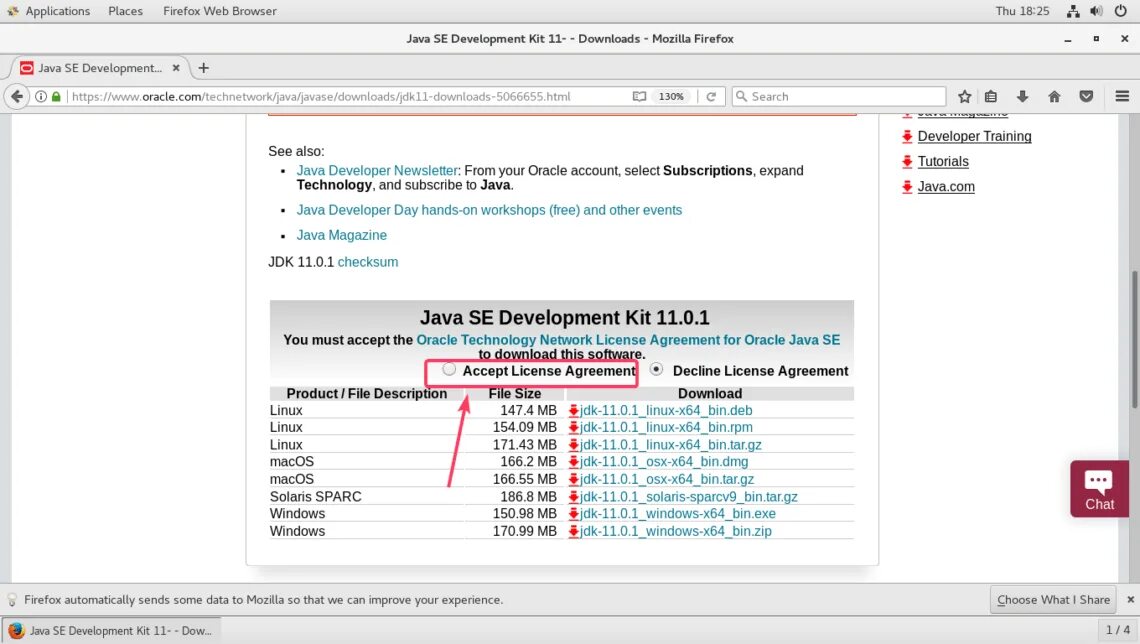Open Tutorials sidebar link
1140x644 pixels.
[943, 161]
